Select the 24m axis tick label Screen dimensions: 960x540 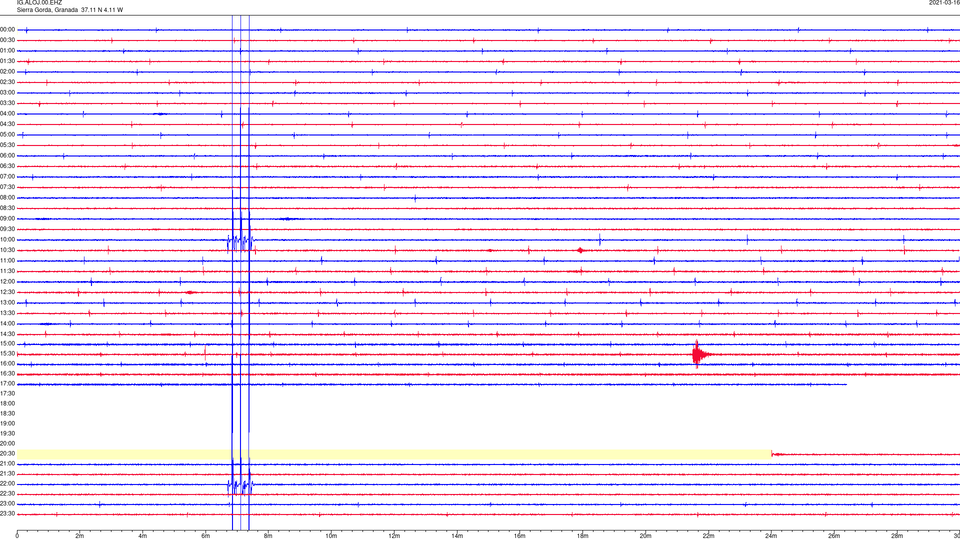pyautogui.click(x=771, y=536)
